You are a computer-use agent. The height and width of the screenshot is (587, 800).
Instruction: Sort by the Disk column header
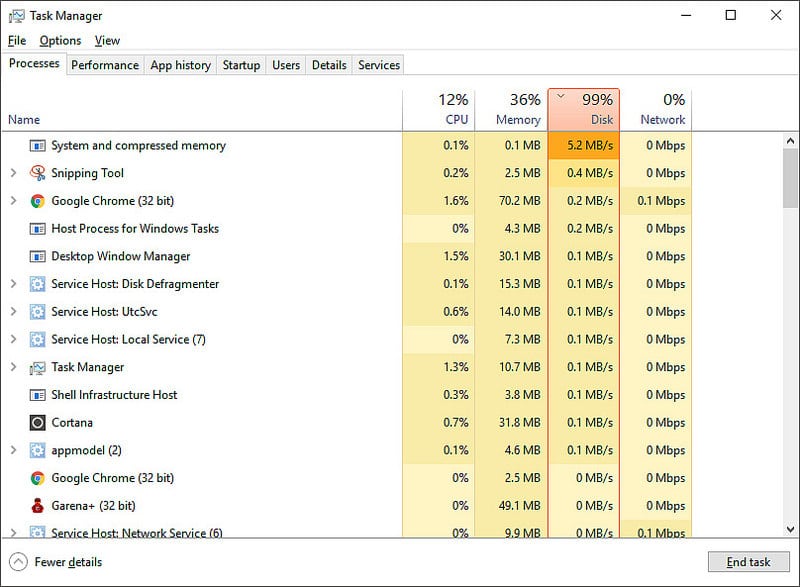pyautogui.click(x=584, y=110)
